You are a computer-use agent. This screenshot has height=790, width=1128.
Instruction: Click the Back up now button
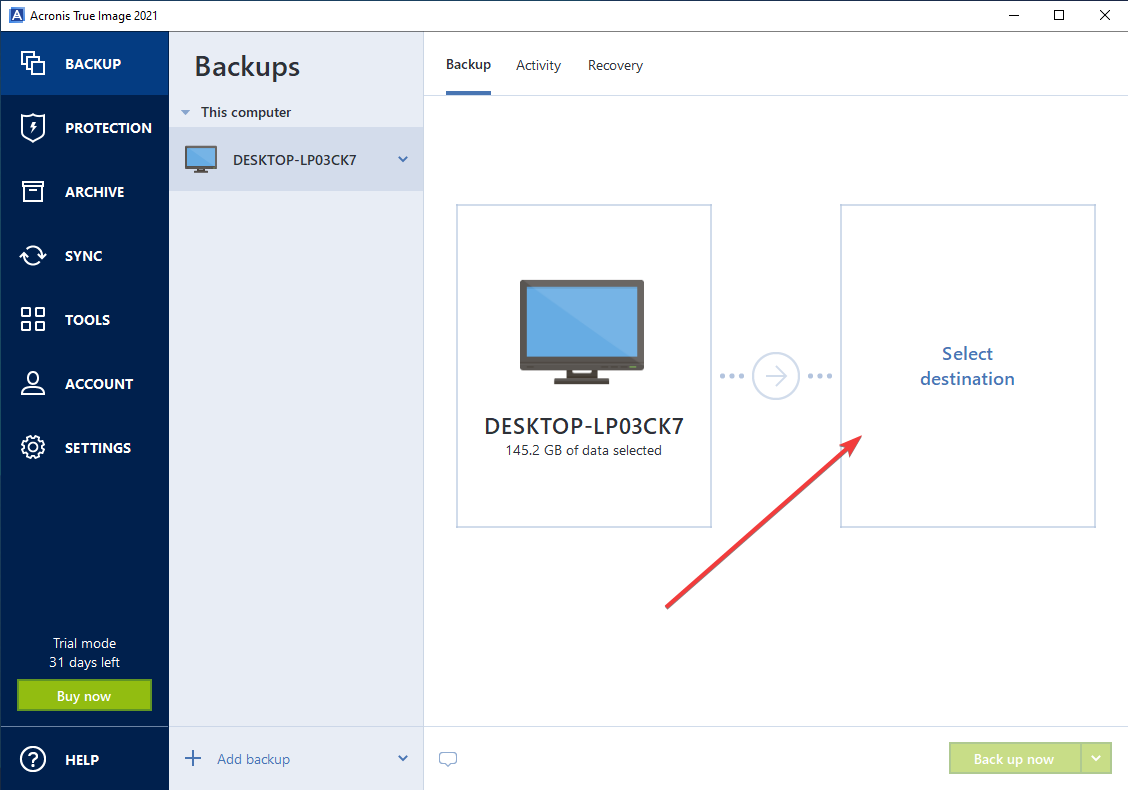click(x=1014, y=758)
